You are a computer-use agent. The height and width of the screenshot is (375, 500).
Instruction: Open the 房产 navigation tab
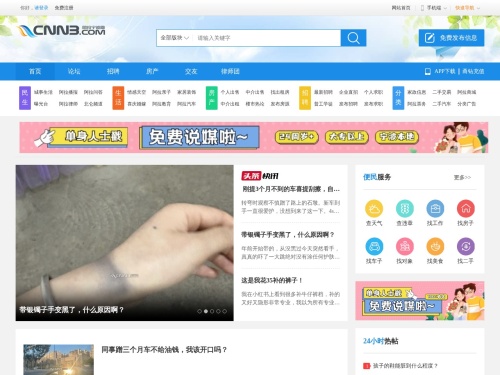click(x=152, y=71)
